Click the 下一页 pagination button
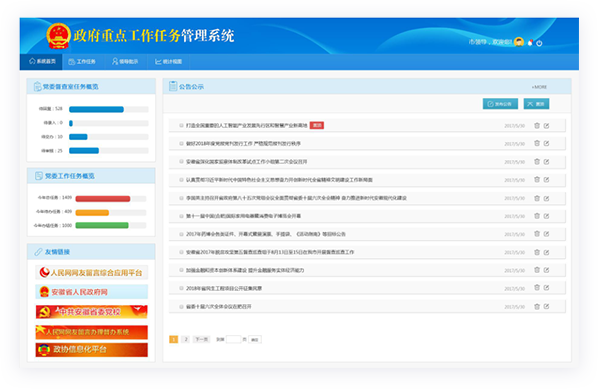 point(201,339)
